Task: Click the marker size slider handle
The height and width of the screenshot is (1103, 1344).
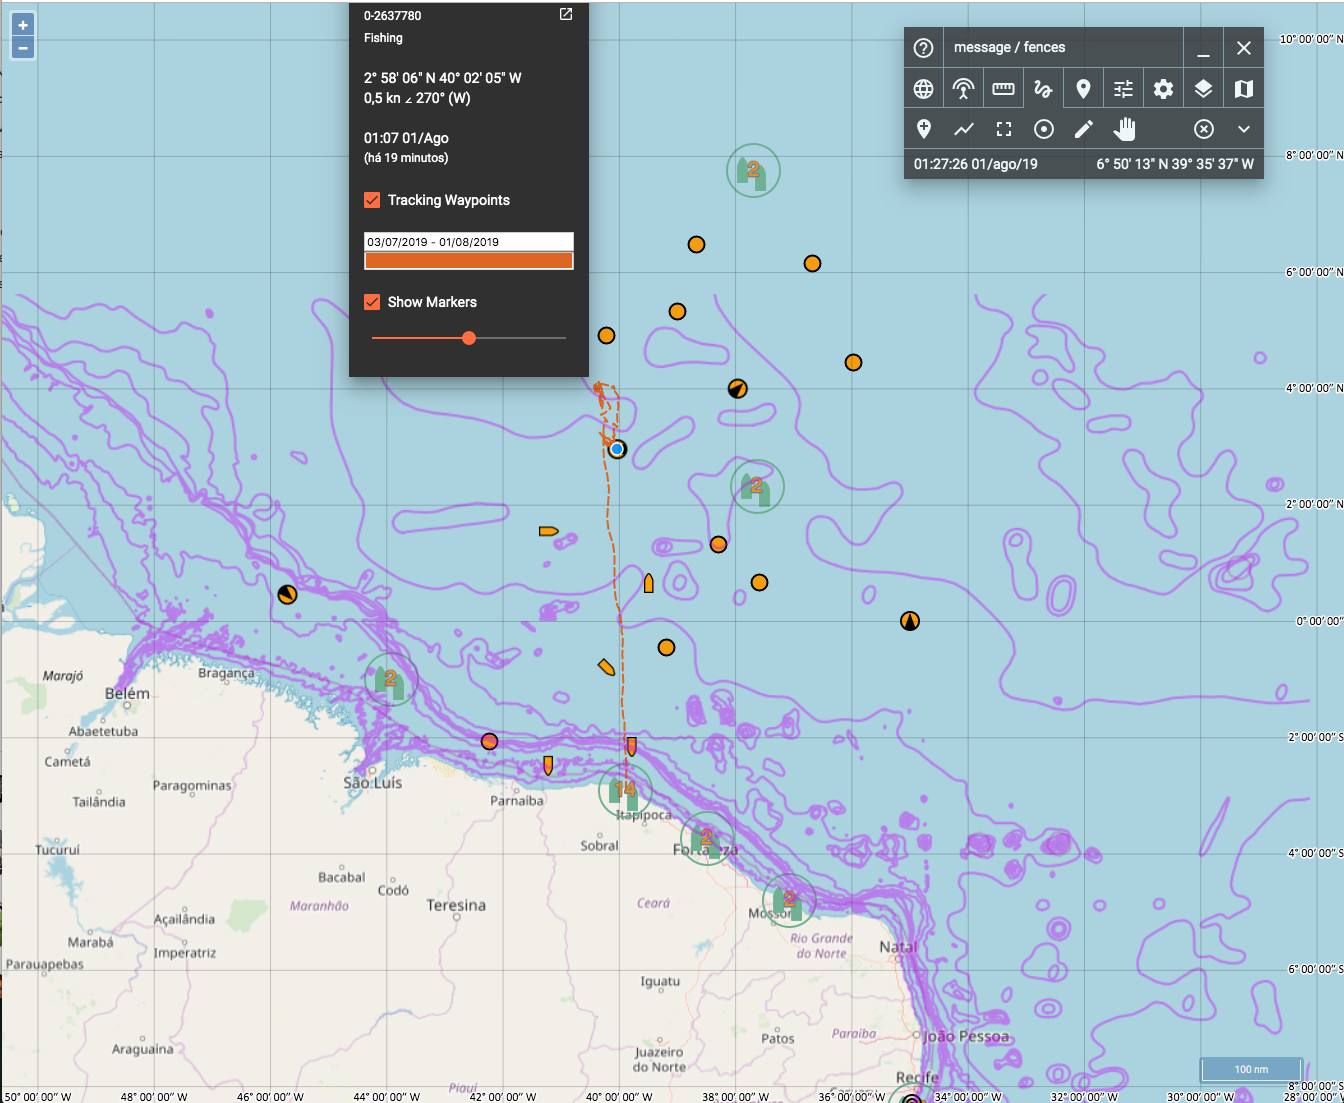Action: pos(469,338)
